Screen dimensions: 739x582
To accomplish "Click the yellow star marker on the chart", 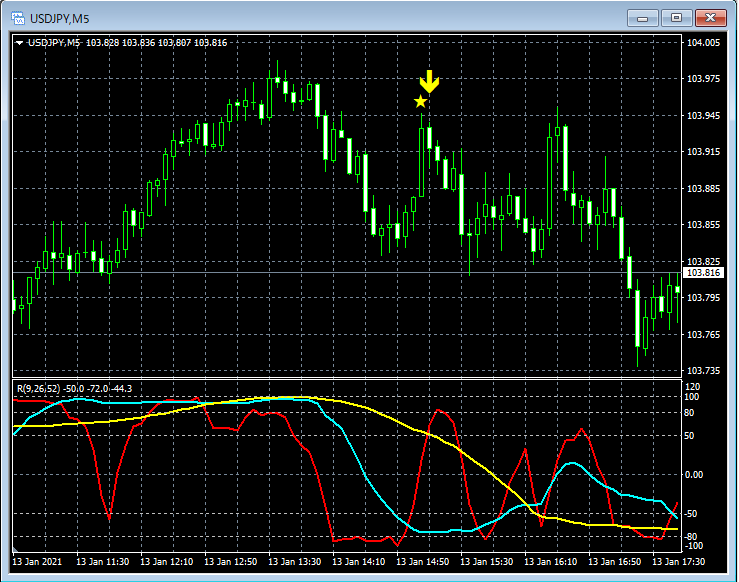I will point(420,101).
